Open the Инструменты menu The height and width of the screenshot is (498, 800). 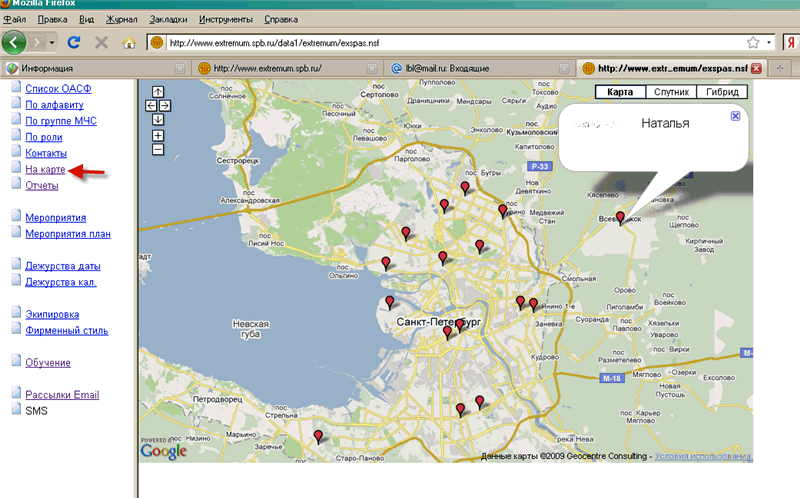point(226,19)
